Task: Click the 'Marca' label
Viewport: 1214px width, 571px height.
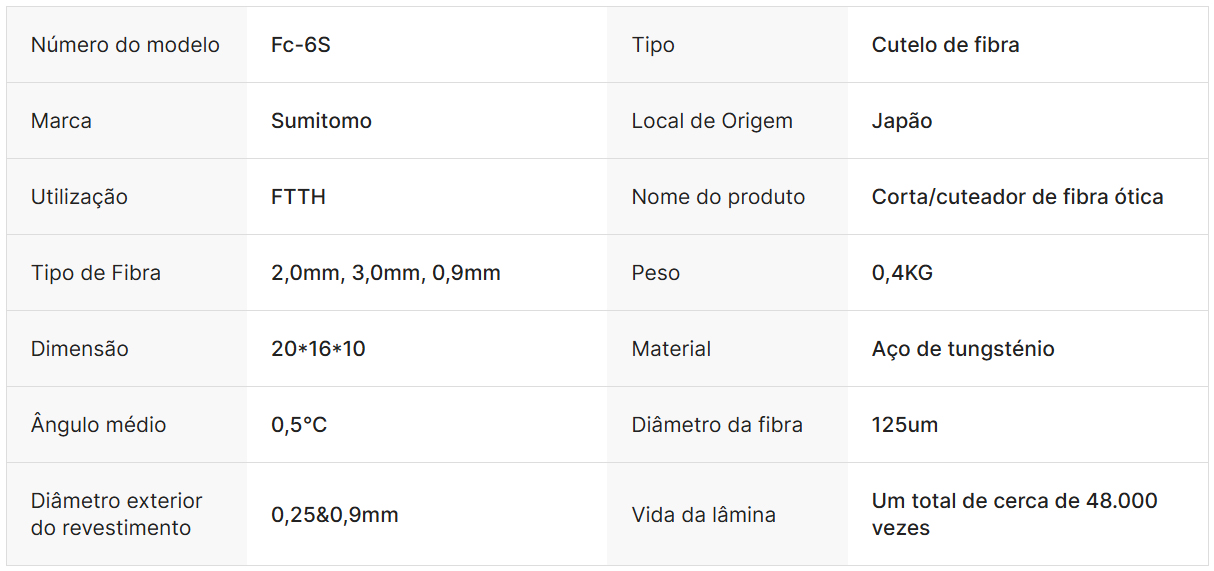Action: 61,121
